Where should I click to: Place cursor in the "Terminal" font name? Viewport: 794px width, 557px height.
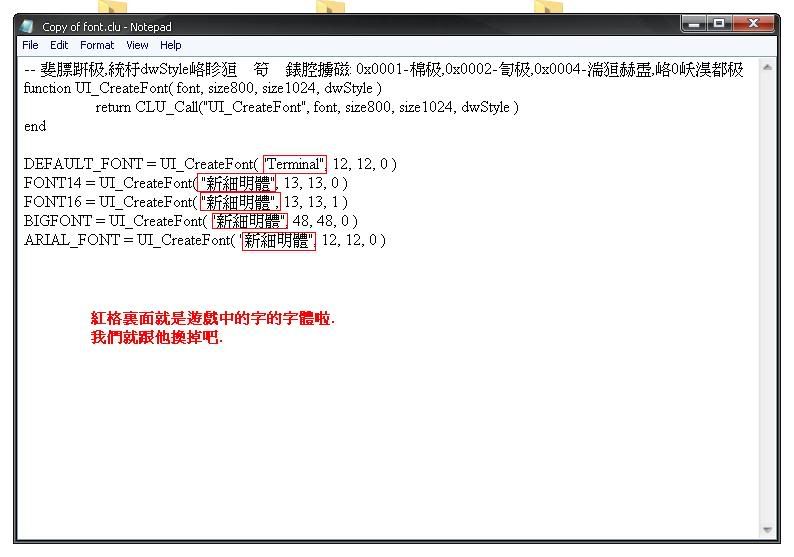tap(294, 164)
